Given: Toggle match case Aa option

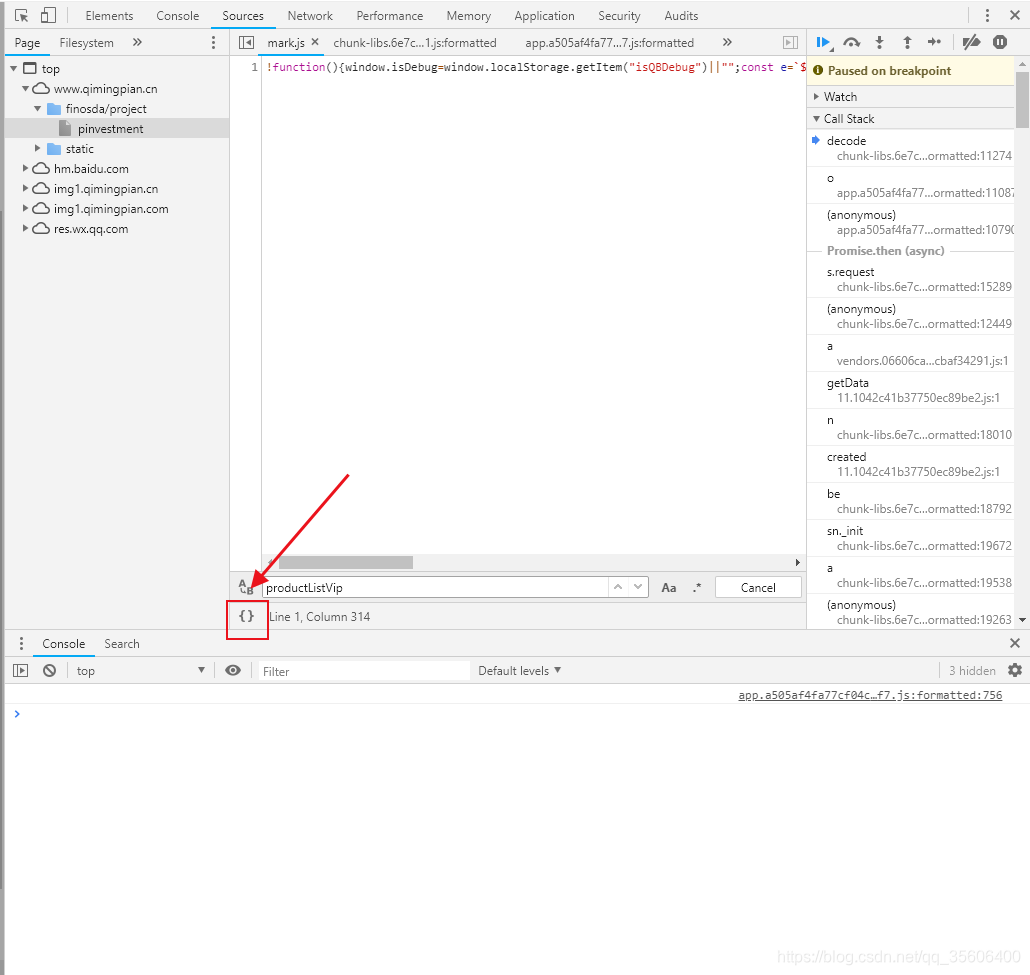Looking at the screenshot, I should point(669,588).
